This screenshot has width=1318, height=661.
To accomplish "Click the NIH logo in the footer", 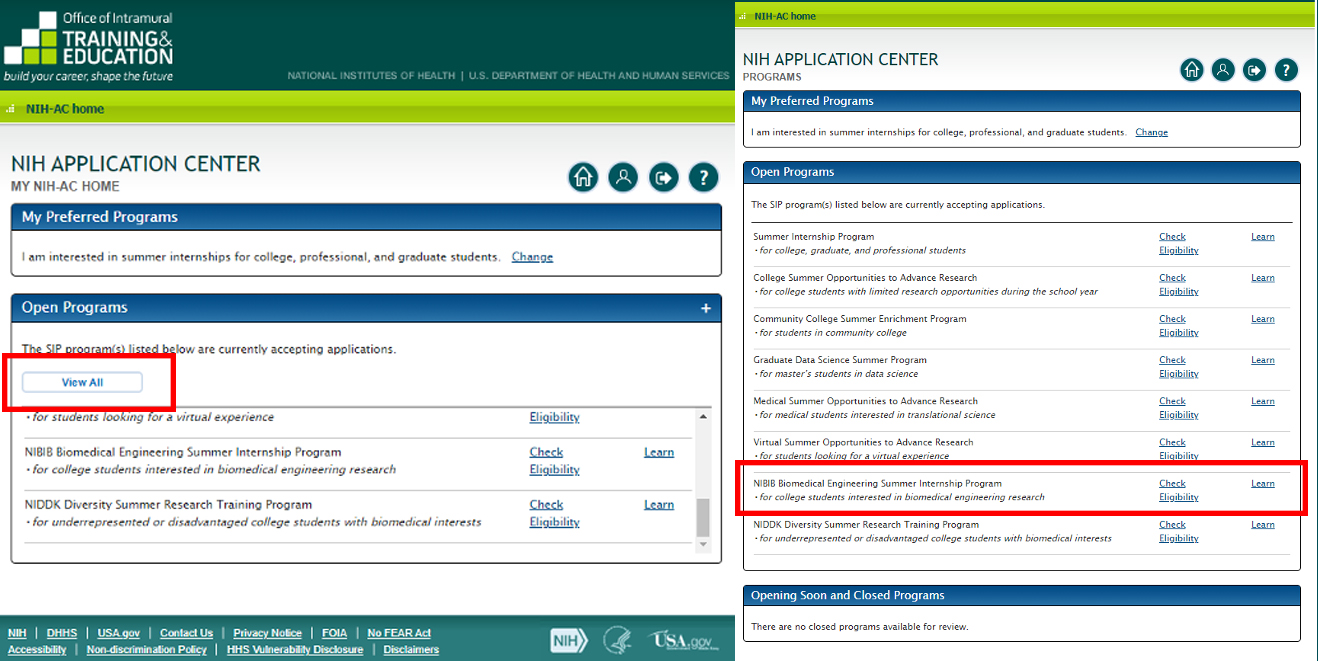I will coord(569,641).
